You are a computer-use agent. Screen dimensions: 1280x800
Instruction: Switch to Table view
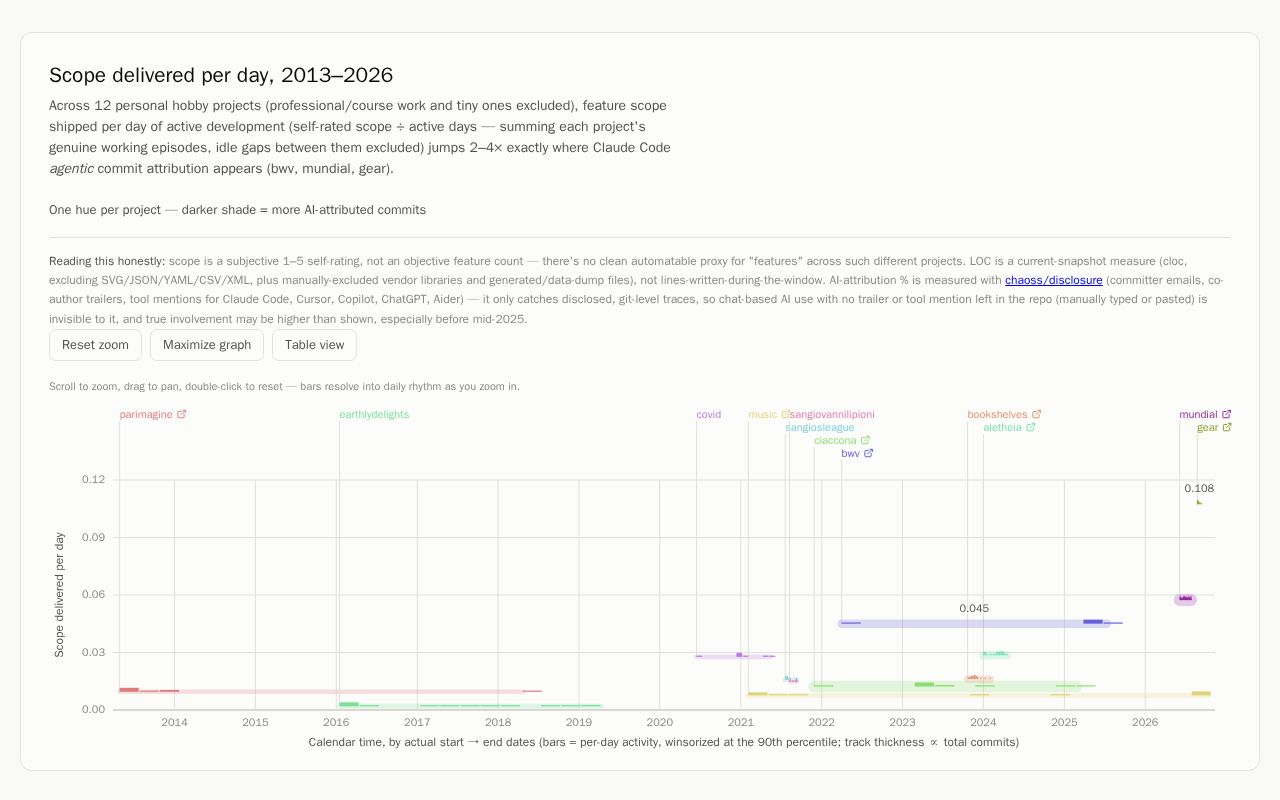[x=314, y=345]
